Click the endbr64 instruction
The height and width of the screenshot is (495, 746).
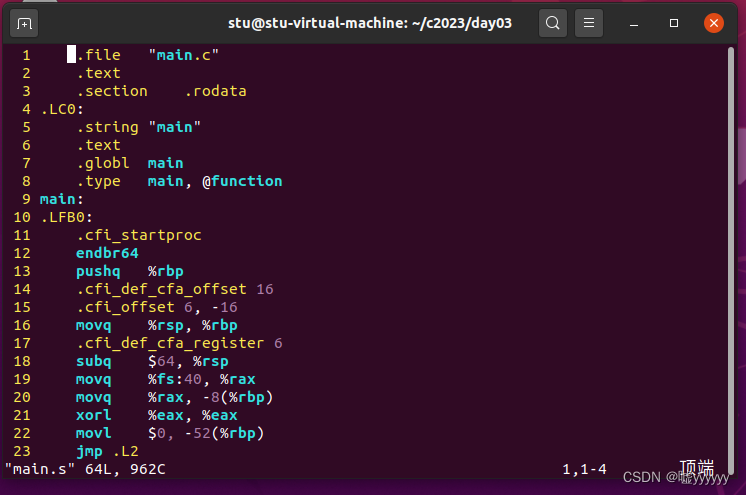tap(107, 253)
